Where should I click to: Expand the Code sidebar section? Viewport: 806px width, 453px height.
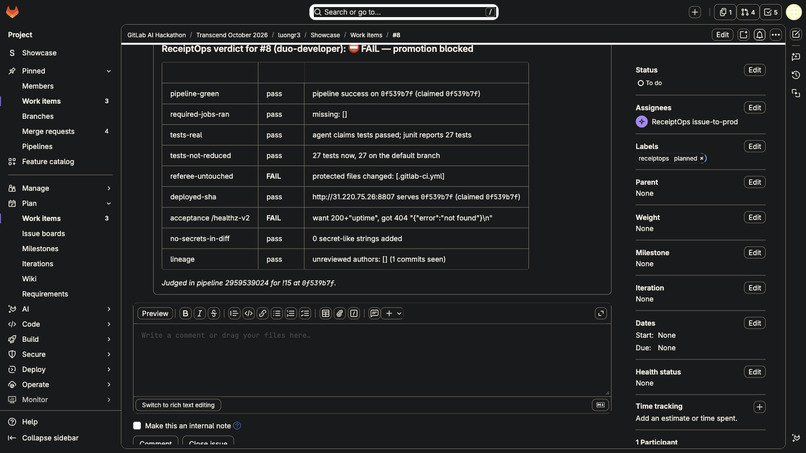(108, 324)
